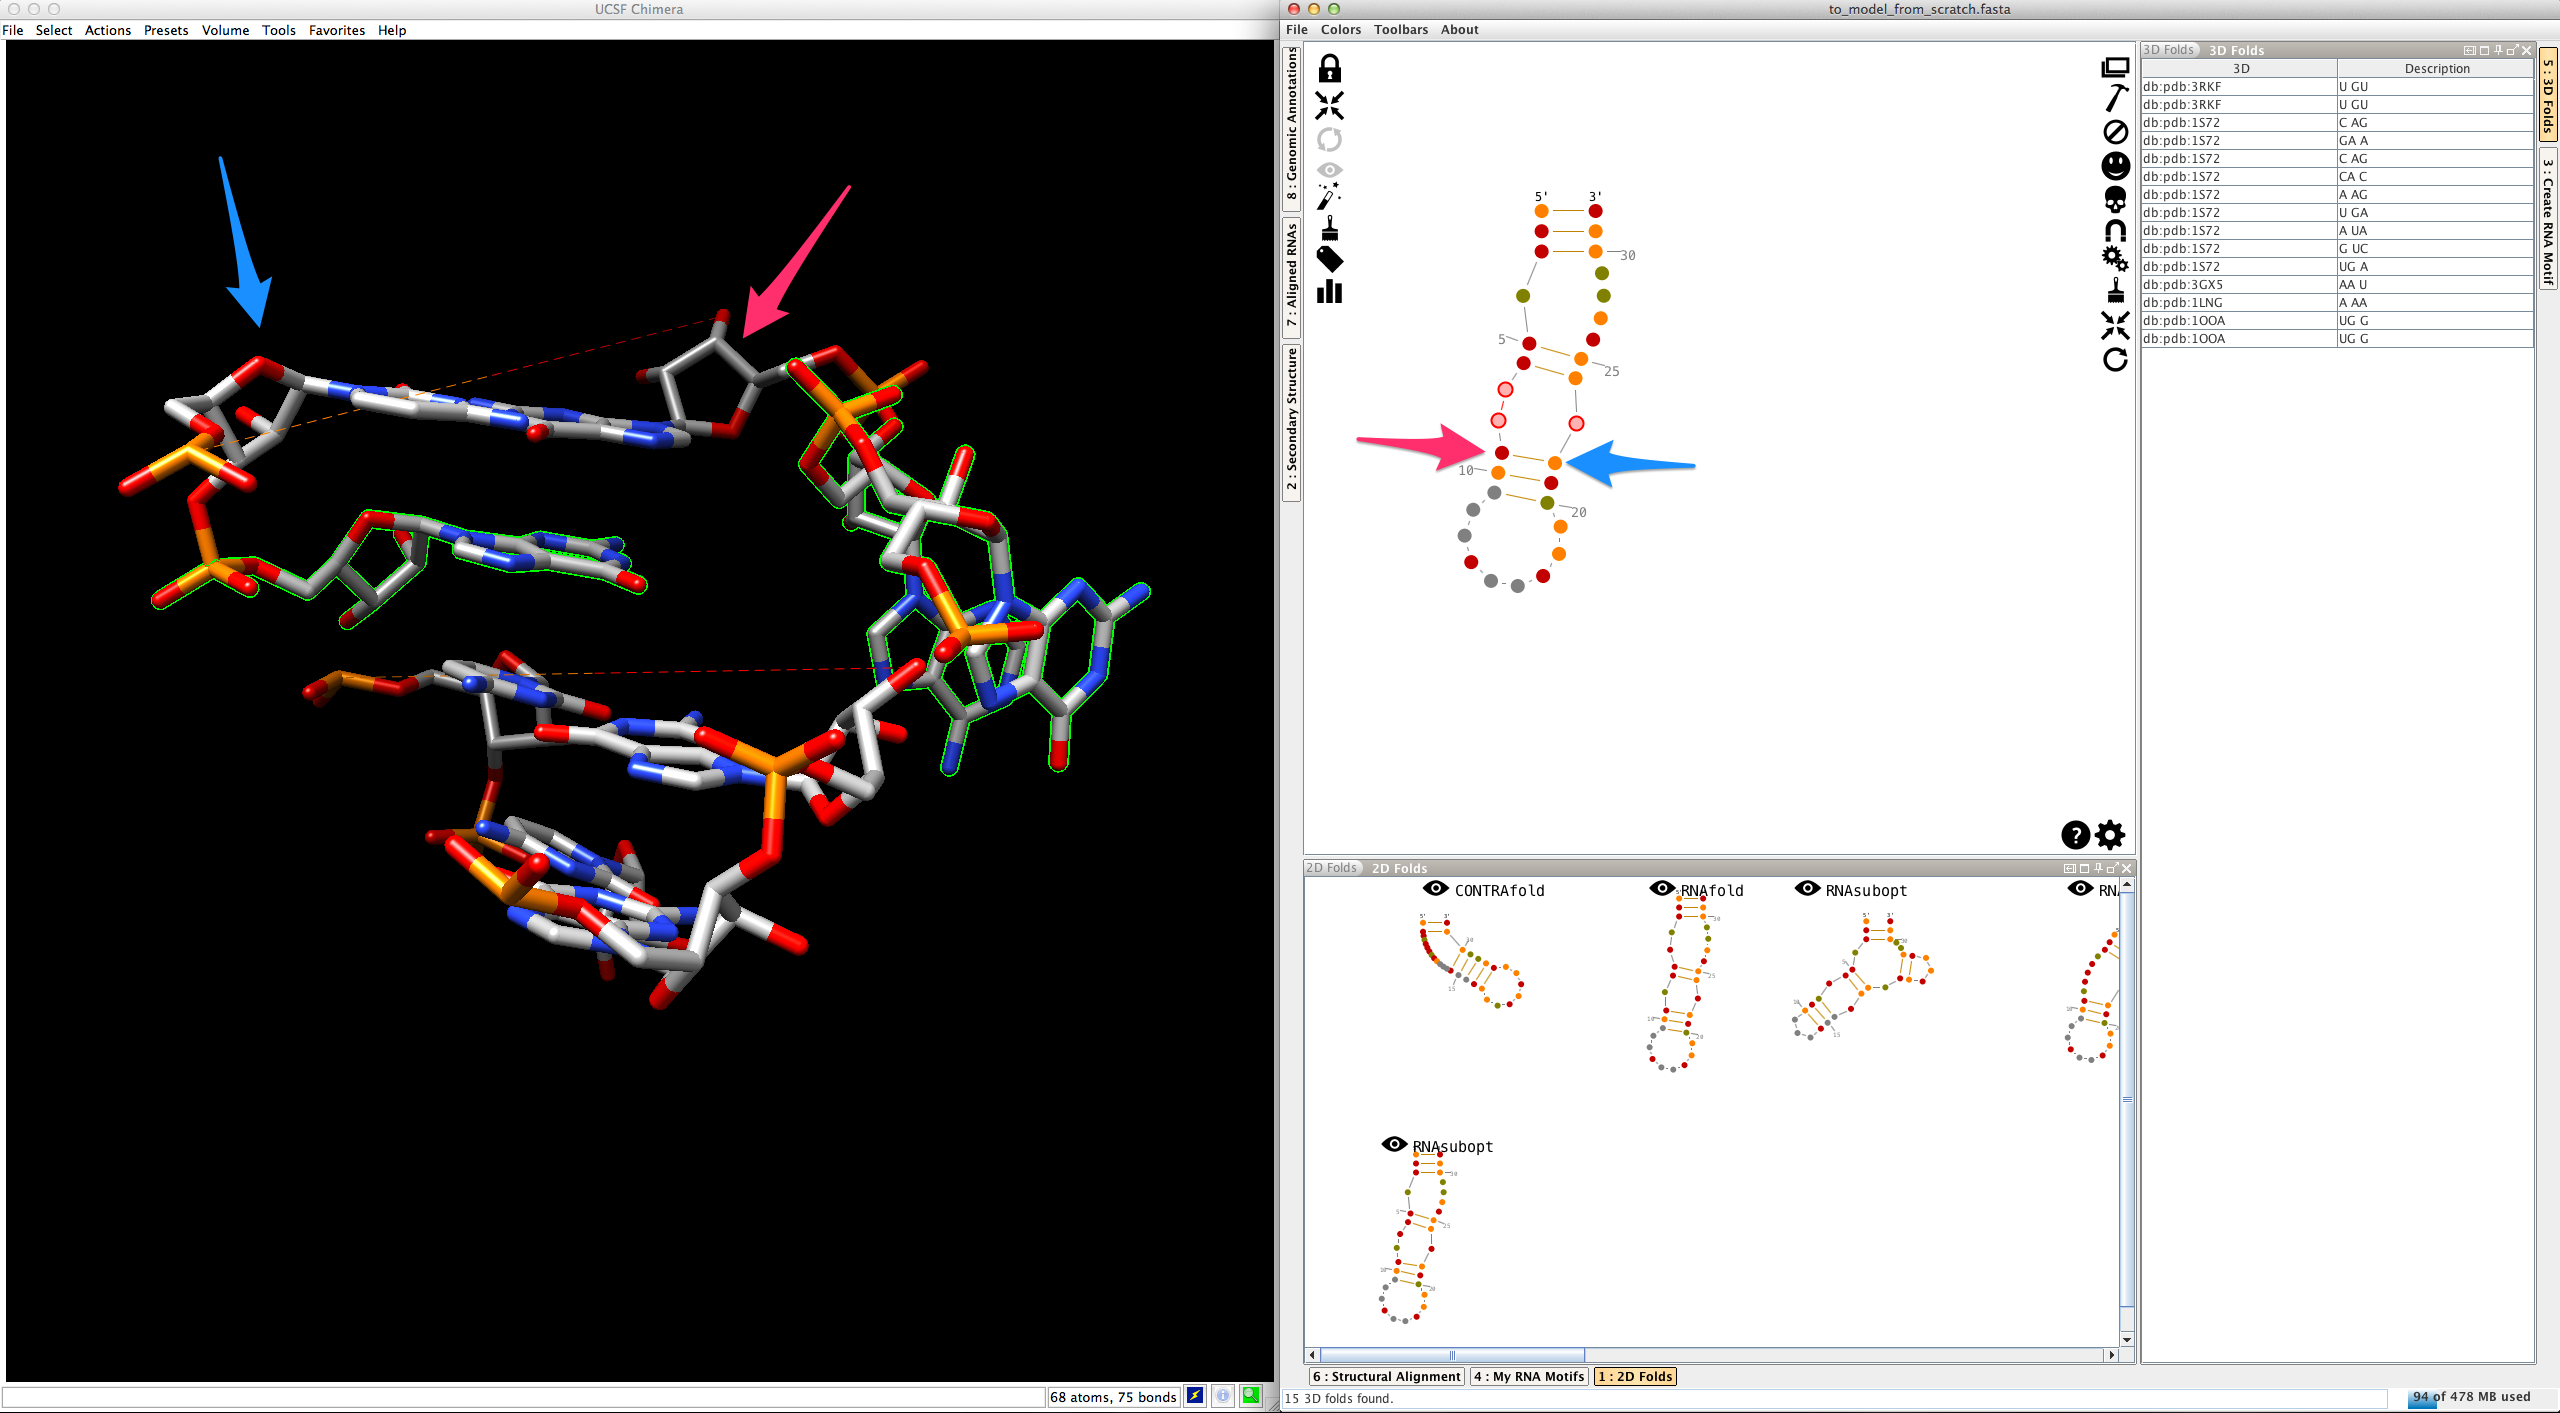Click the info status icon in Chimera
This screenshot has height=1413, width=2560.
pyautogui.click(x=1223, y=1396)
